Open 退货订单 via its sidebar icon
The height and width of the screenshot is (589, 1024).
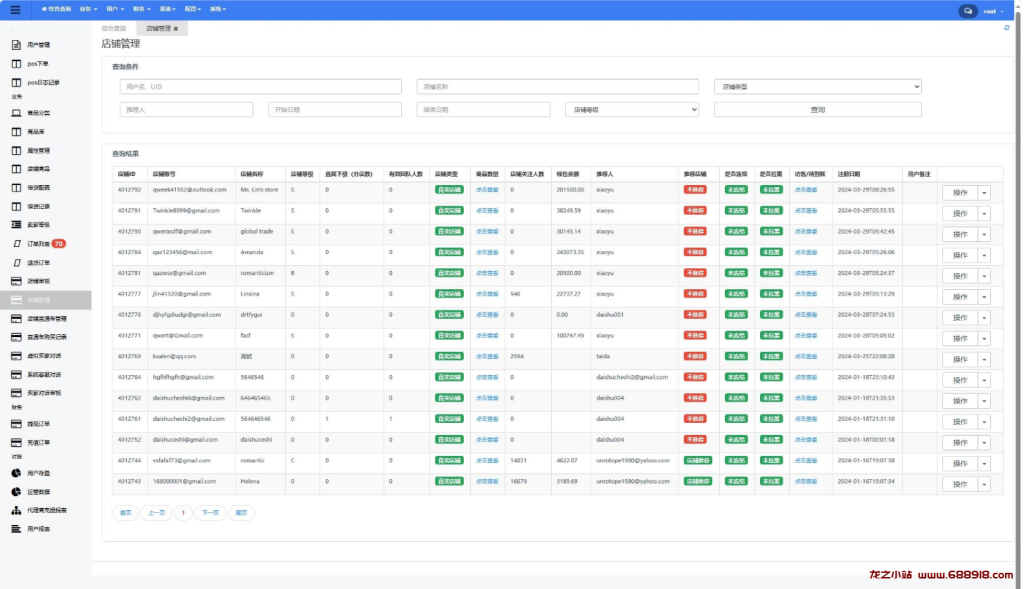coord(17,263)
